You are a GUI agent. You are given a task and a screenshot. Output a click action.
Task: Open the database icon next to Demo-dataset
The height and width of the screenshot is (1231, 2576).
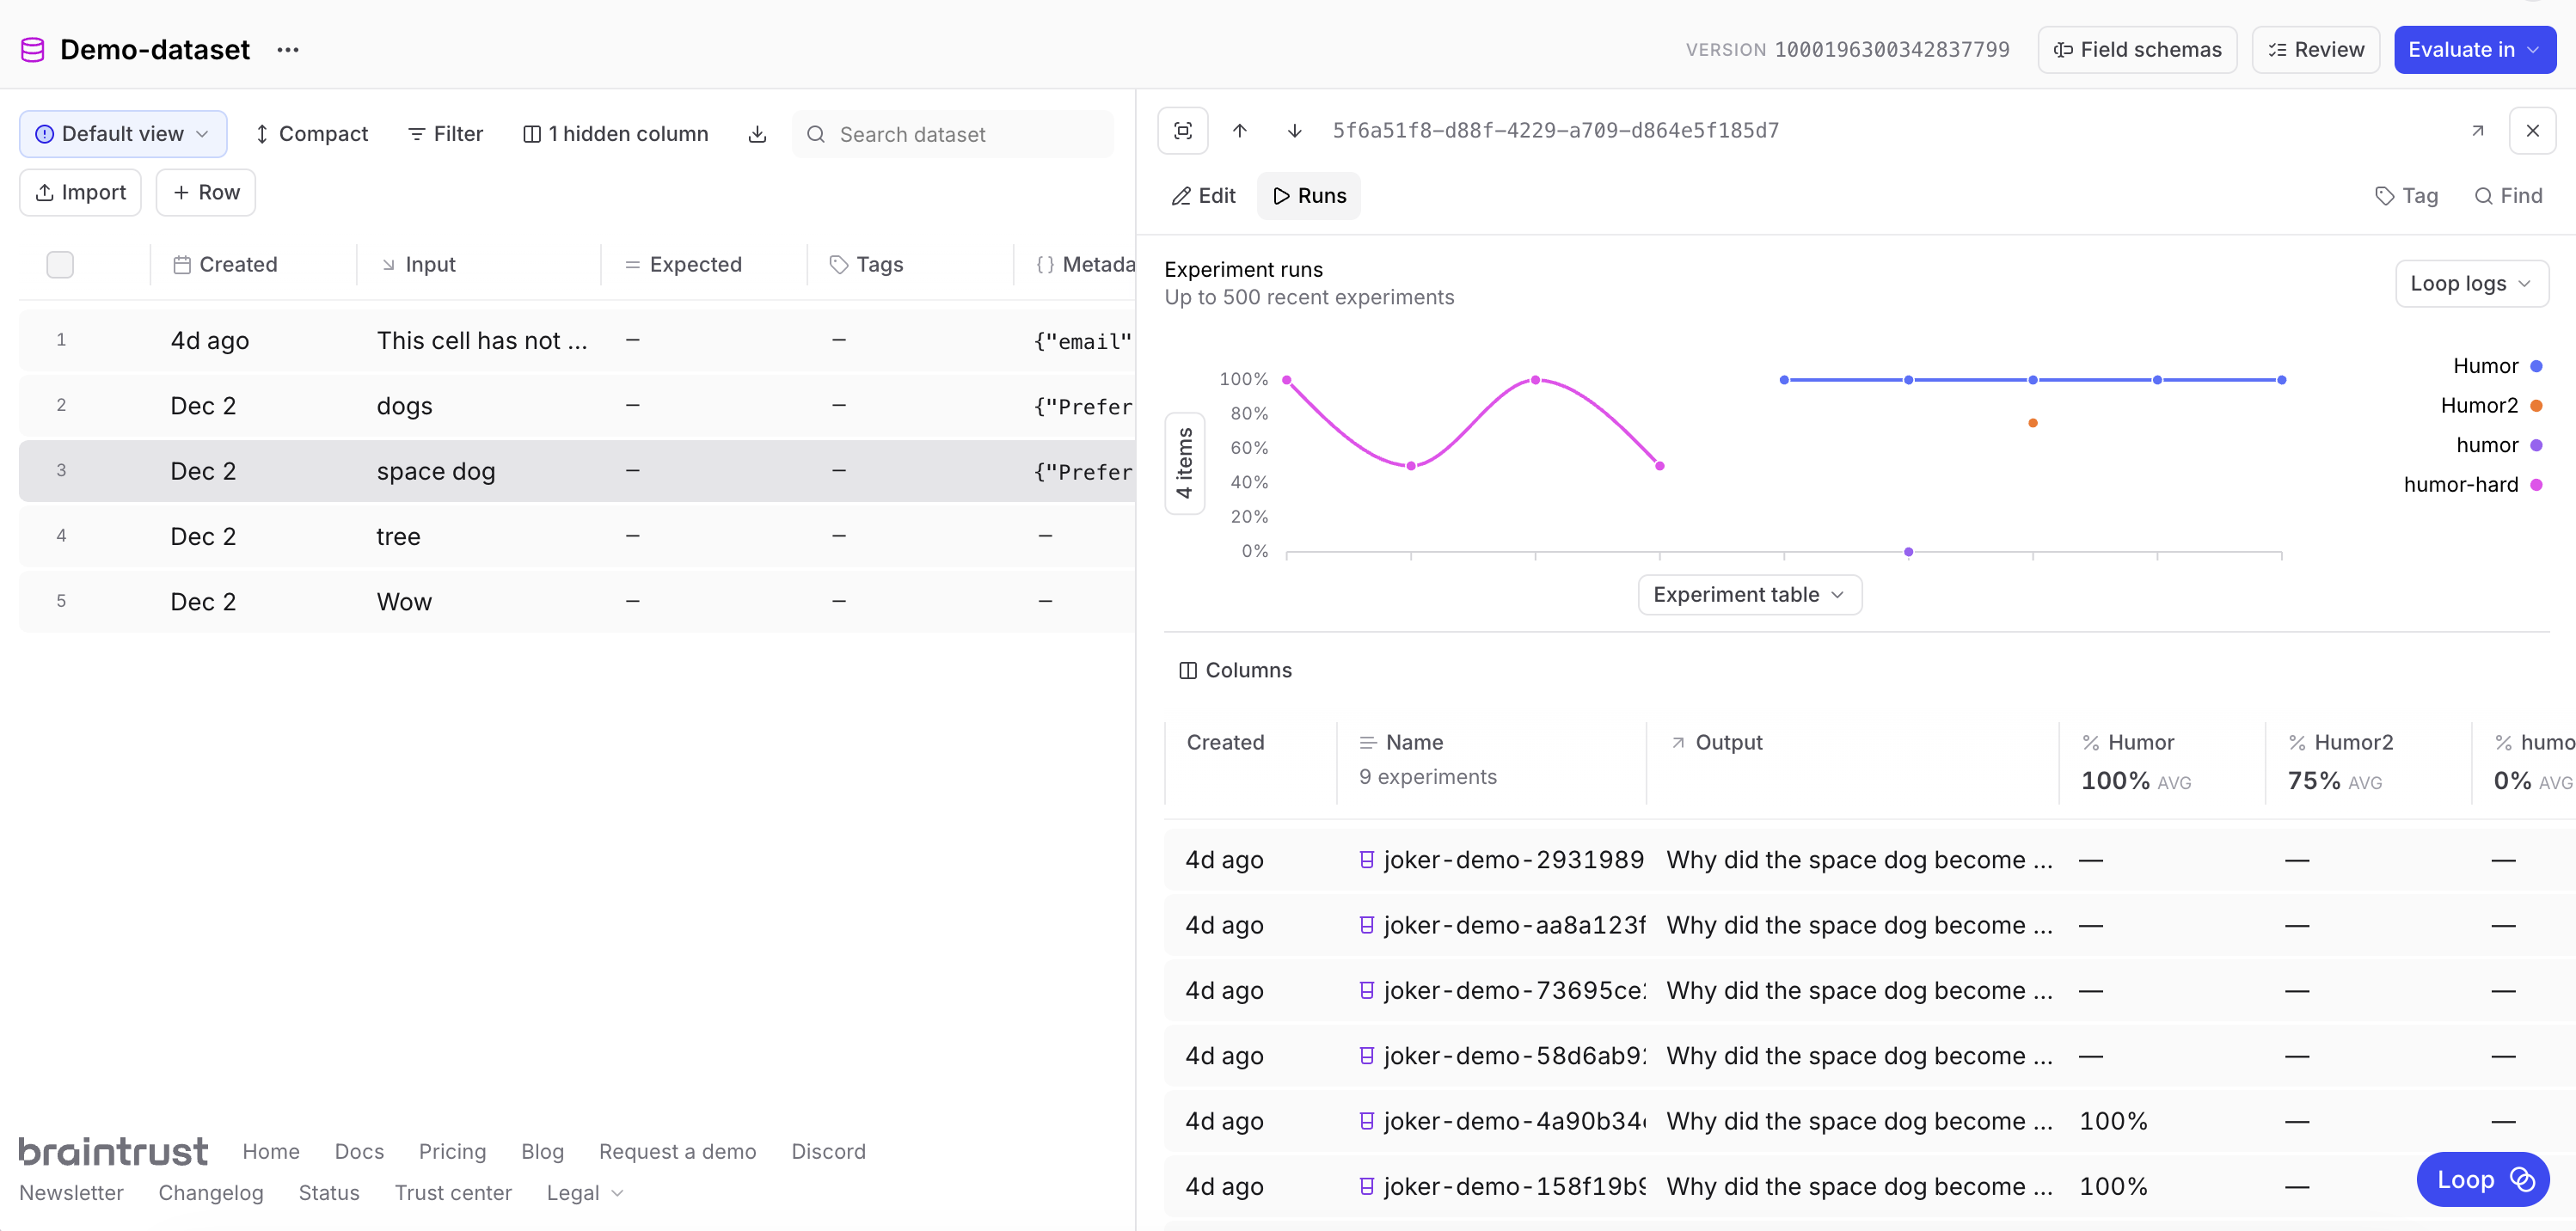pos(31,48)
